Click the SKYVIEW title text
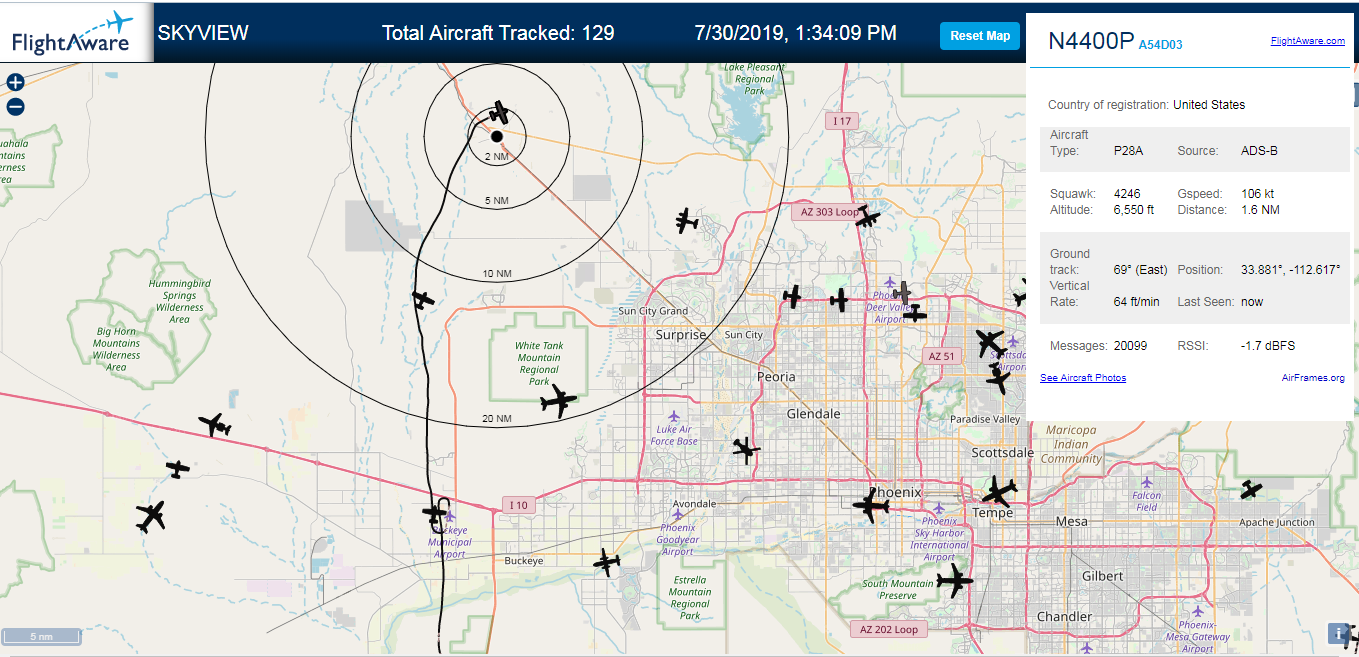The image size is (1359, 657). click(203, 33)
